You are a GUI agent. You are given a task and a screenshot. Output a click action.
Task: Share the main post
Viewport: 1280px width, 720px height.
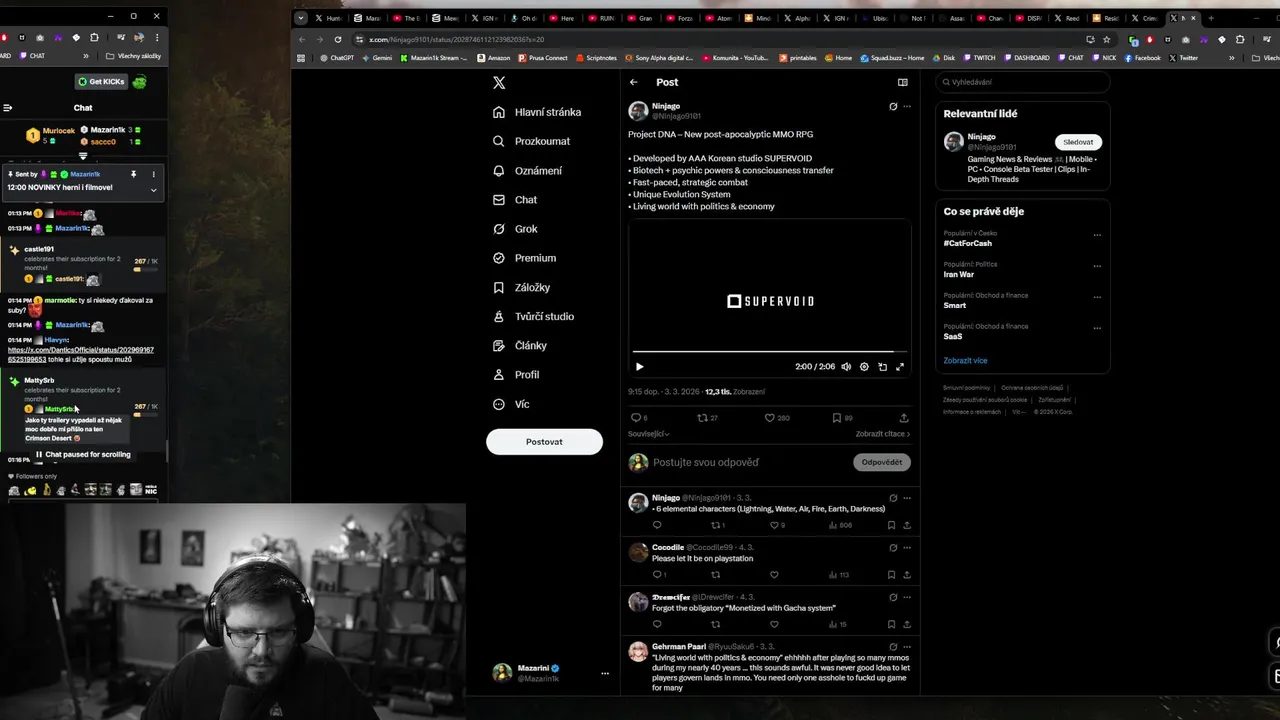[x=904, y=418]
